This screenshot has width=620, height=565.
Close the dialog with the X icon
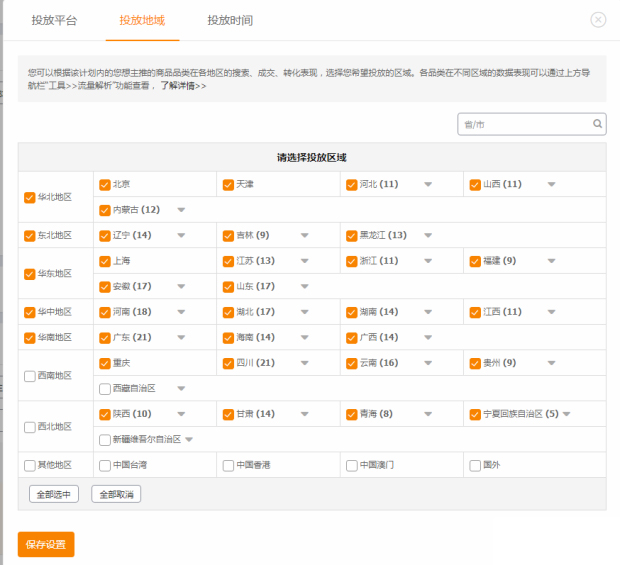coord(598,20)
